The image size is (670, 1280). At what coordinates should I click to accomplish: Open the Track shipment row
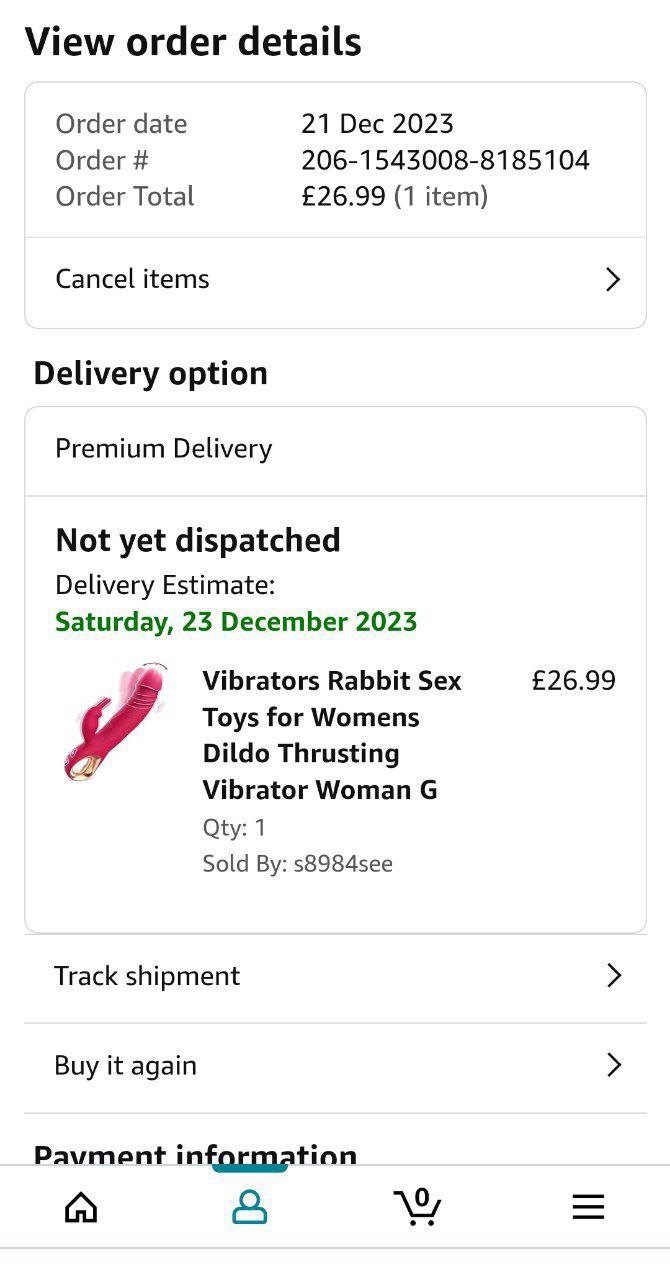click(x=148, y=976)
